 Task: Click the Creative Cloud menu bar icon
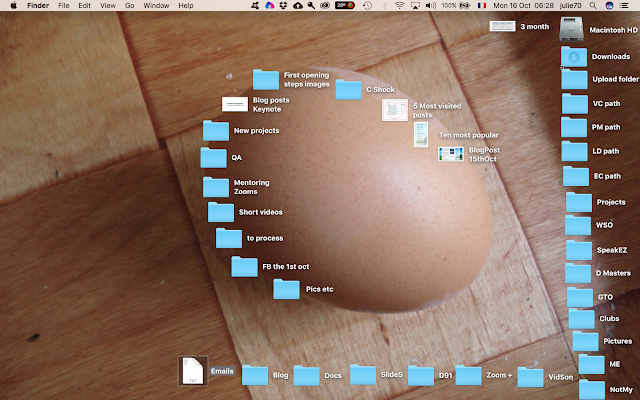tap(325, 5)
